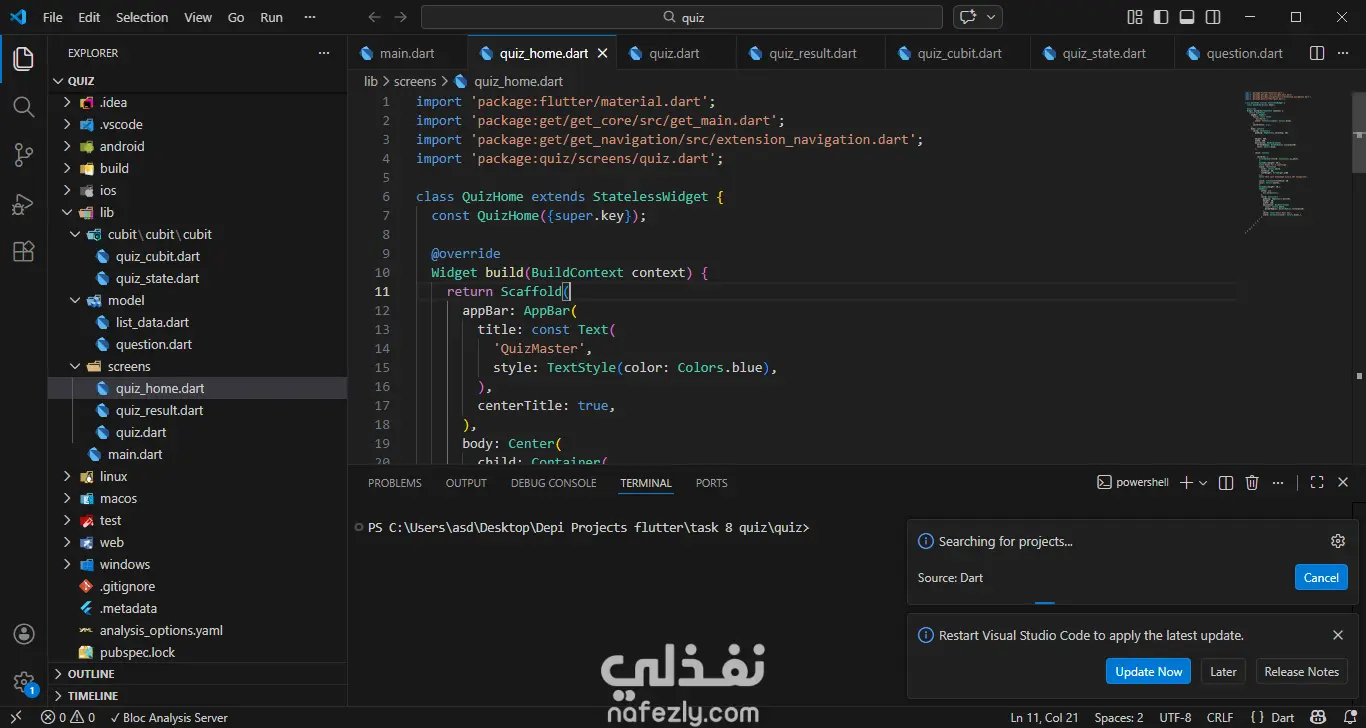This screenshot has height=728, width=1366.
Task: Expand the TIMELINE section
Action: pos(197,696)
